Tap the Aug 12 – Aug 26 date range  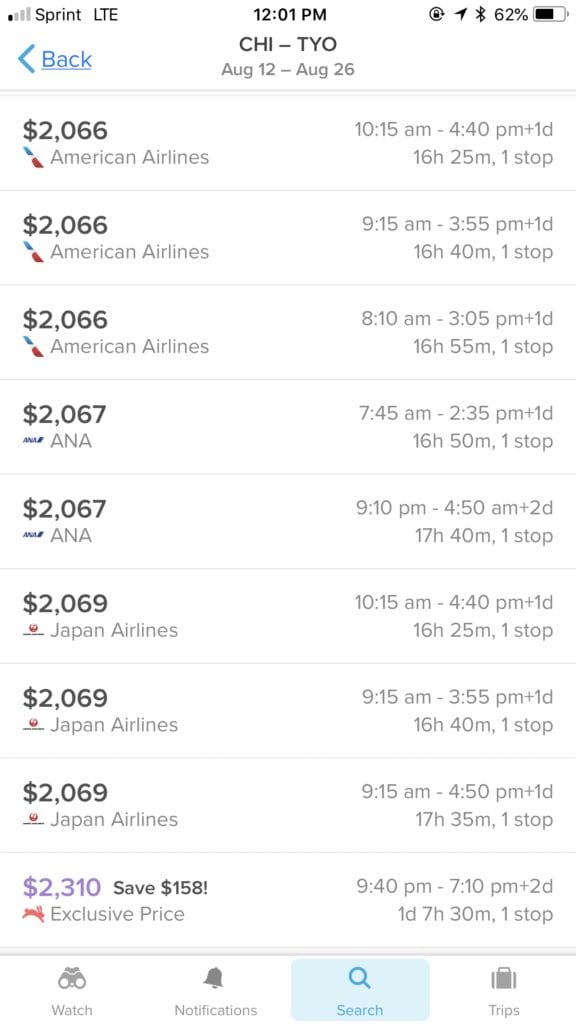288,69
